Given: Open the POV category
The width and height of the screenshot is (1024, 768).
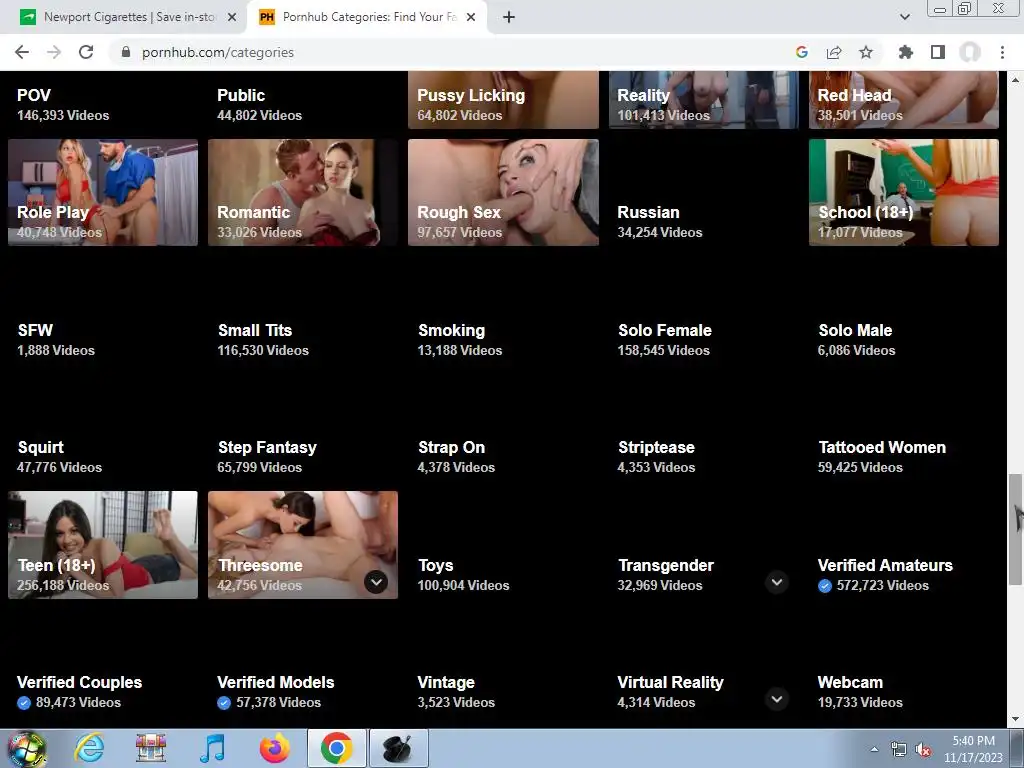Looking at the screenshot, I should (34, 95).
